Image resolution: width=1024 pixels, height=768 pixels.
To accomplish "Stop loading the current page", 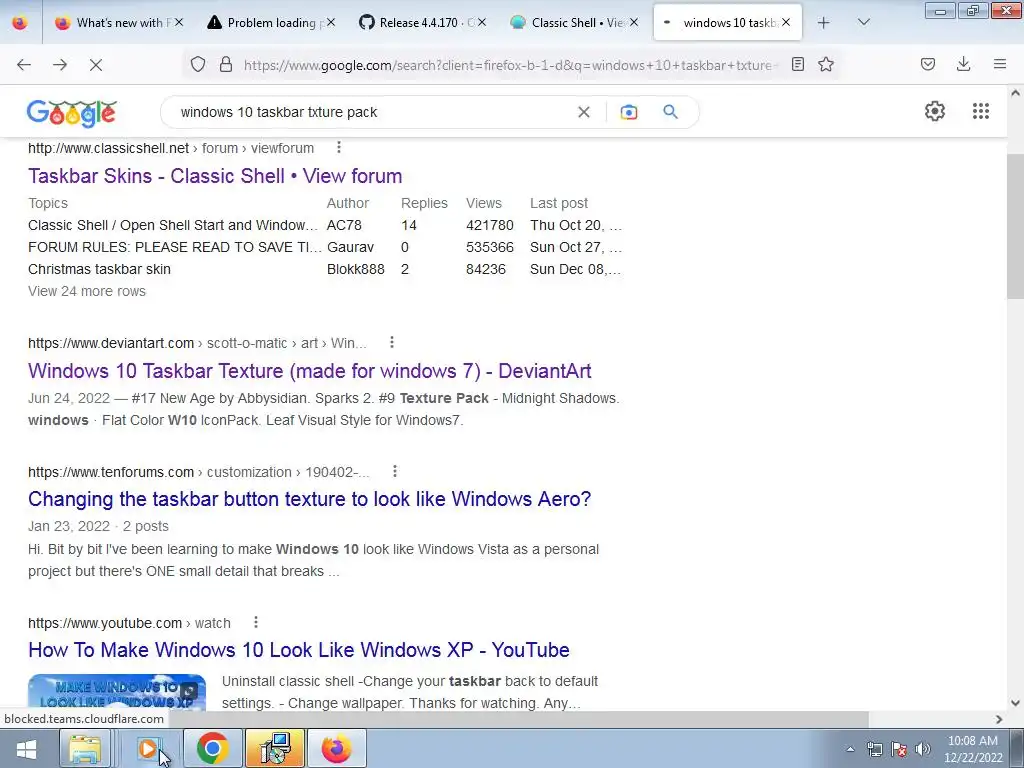I will click(x=96, y=65).
